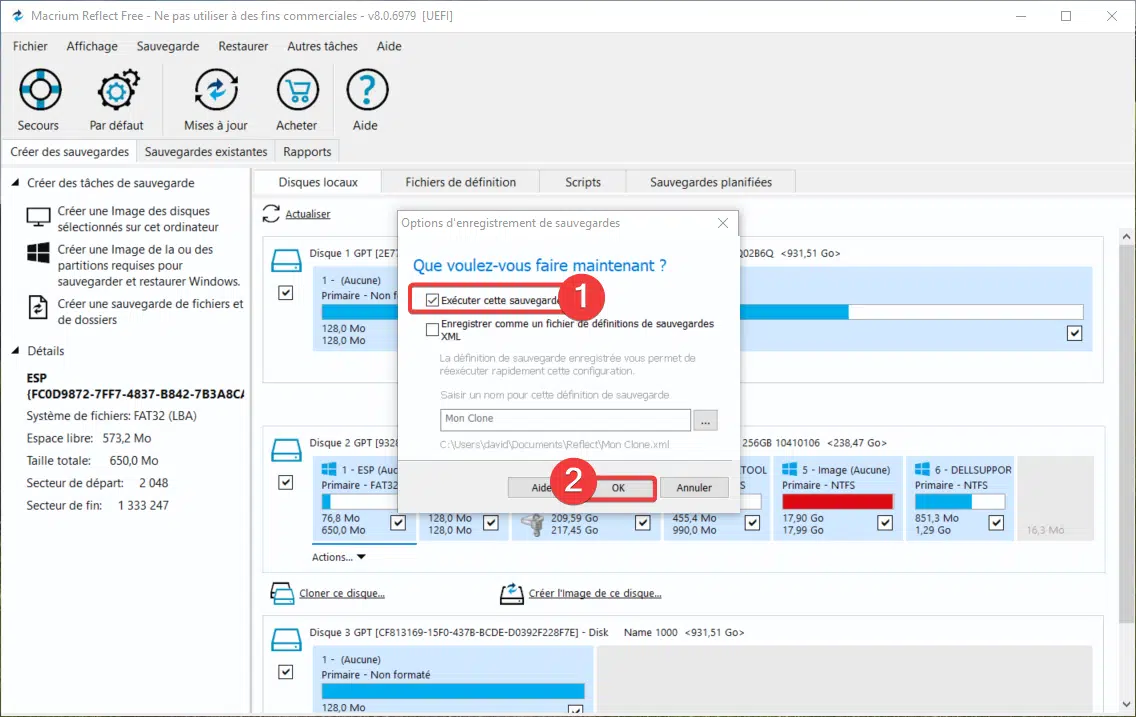The height and width of the screenshot is (717, 1136).
Task: Open the Aide menu in menu bar
Action: (x=389, y=46)
